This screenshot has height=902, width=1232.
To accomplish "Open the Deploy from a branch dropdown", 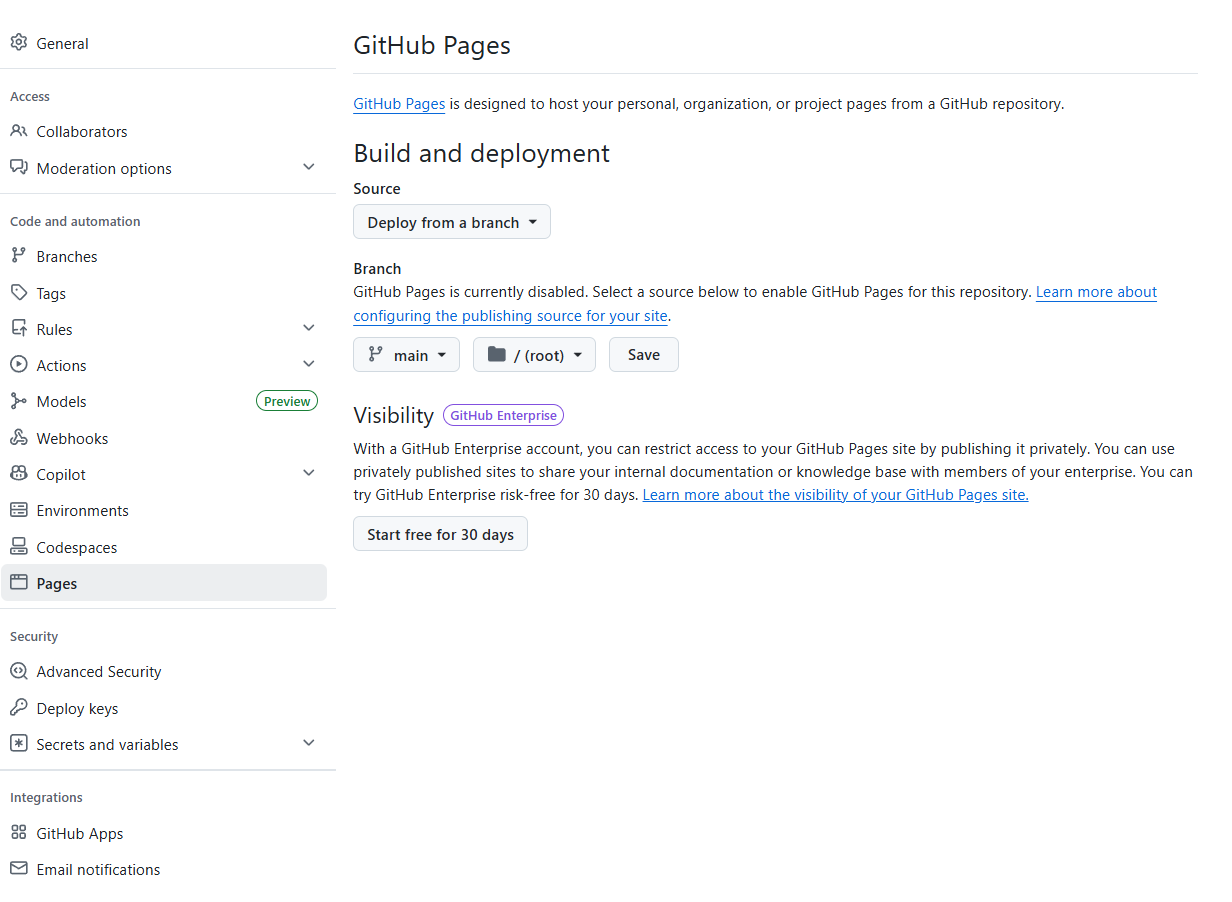I will [x=451, y=221].
